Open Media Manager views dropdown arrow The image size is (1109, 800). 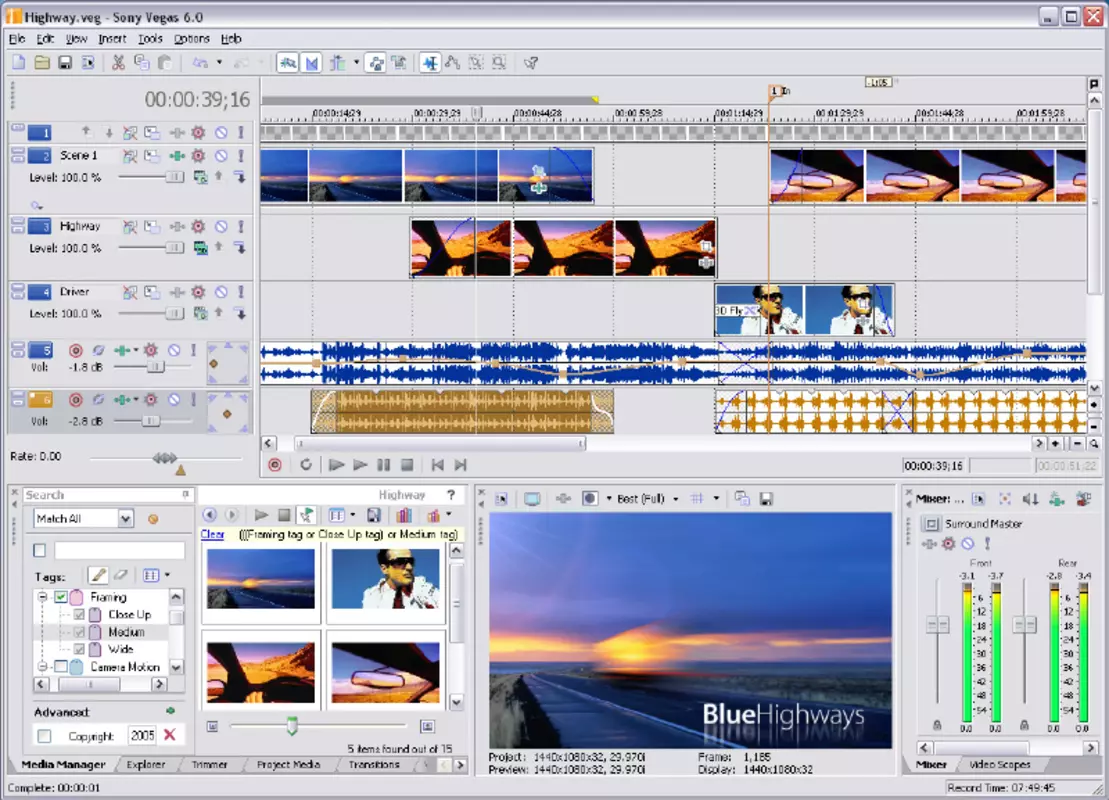pyautogui.click(x=353, y=515)
